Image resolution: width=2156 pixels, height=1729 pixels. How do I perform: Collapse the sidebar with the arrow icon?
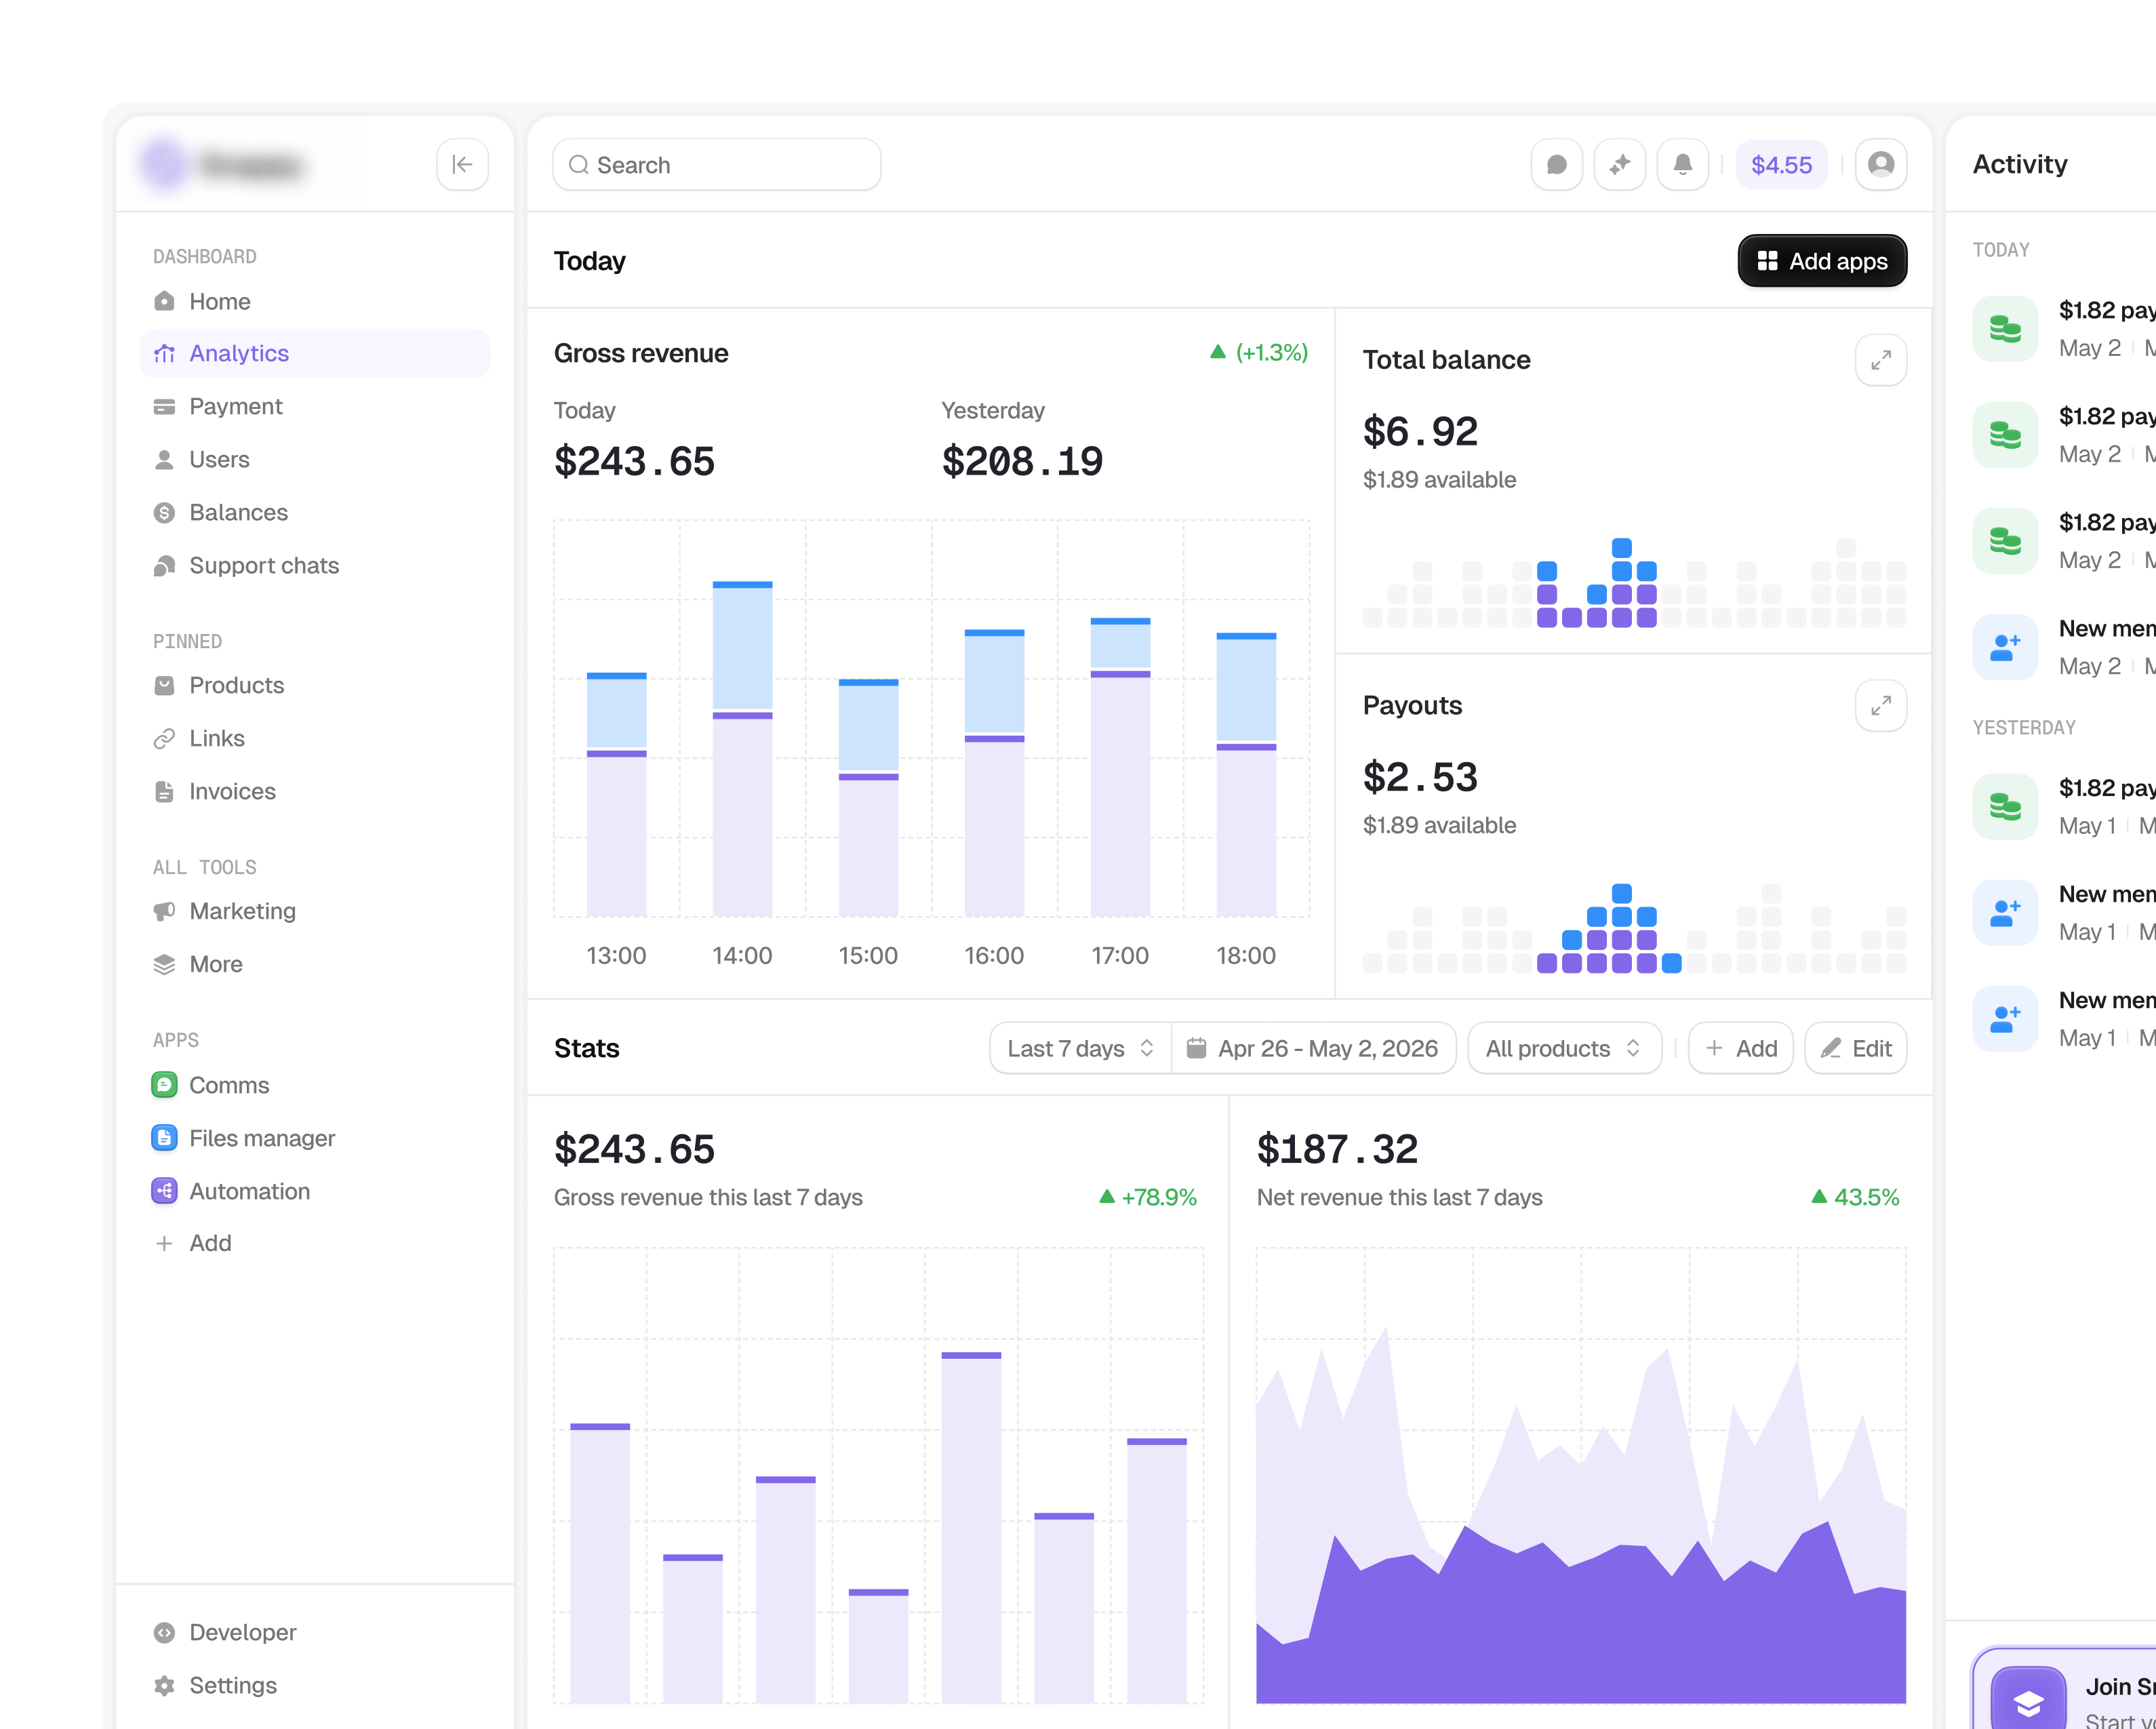tap(462, 164)
